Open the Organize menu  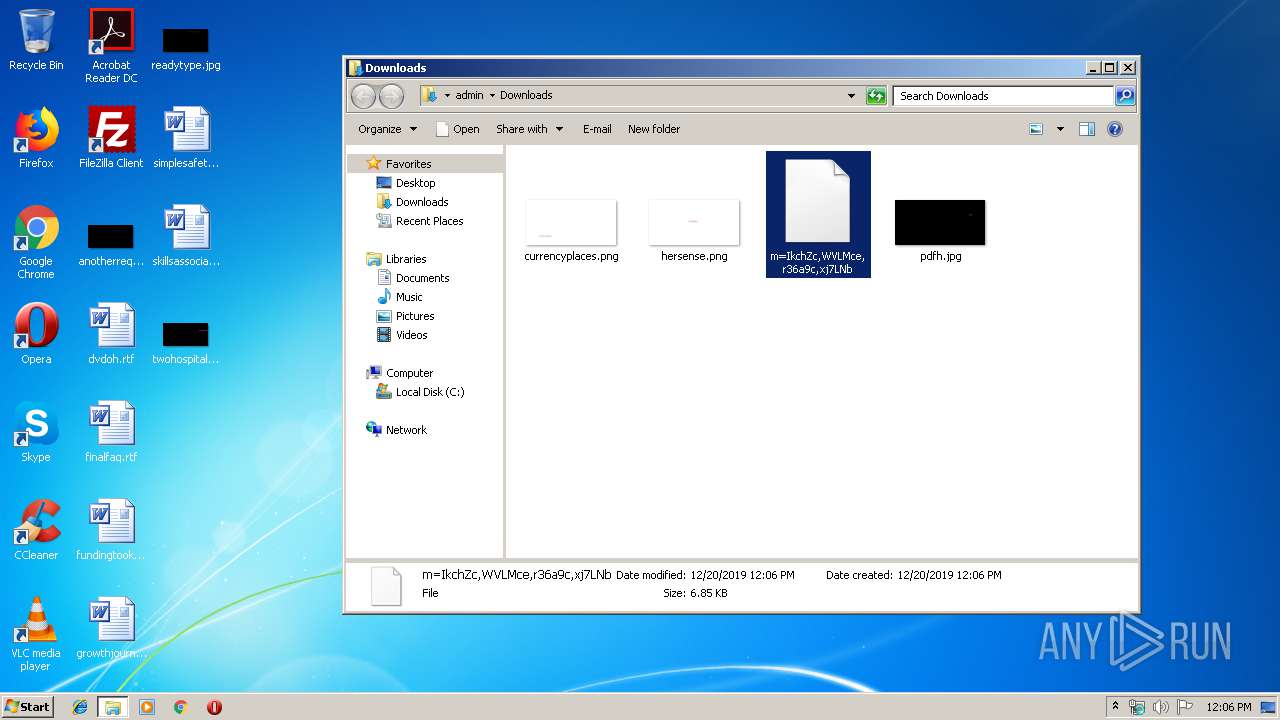(387, 129)
